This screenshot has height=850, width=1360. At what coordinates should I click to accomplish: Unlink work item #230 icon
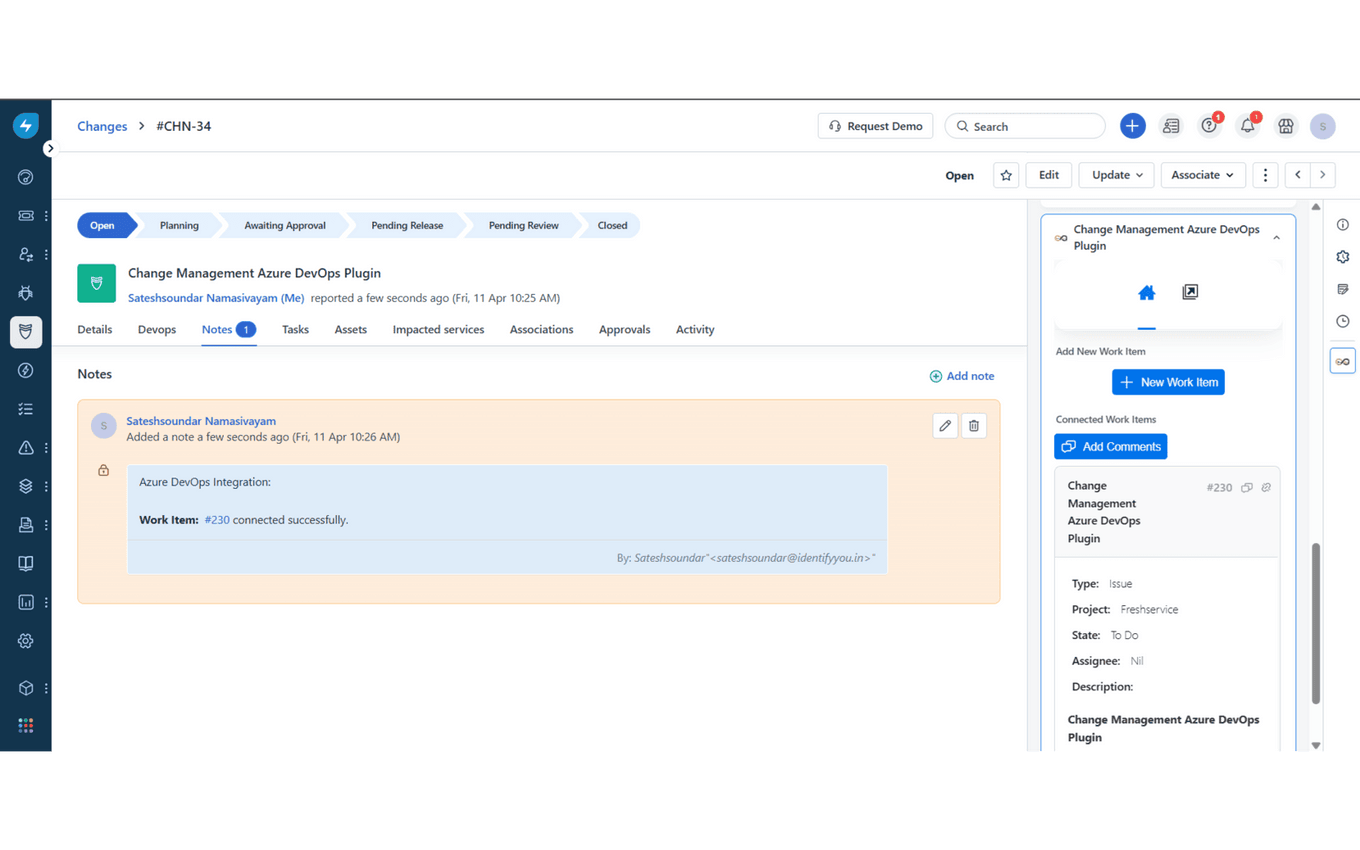pos(1266,488)
